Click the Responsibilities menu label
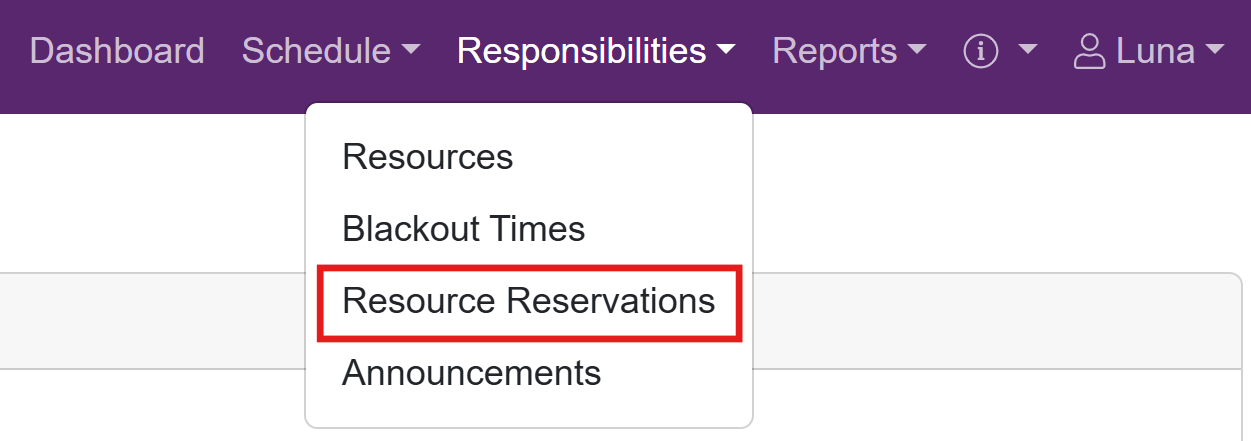Viewport: 1251px width, 441px height. coord(581,51)
